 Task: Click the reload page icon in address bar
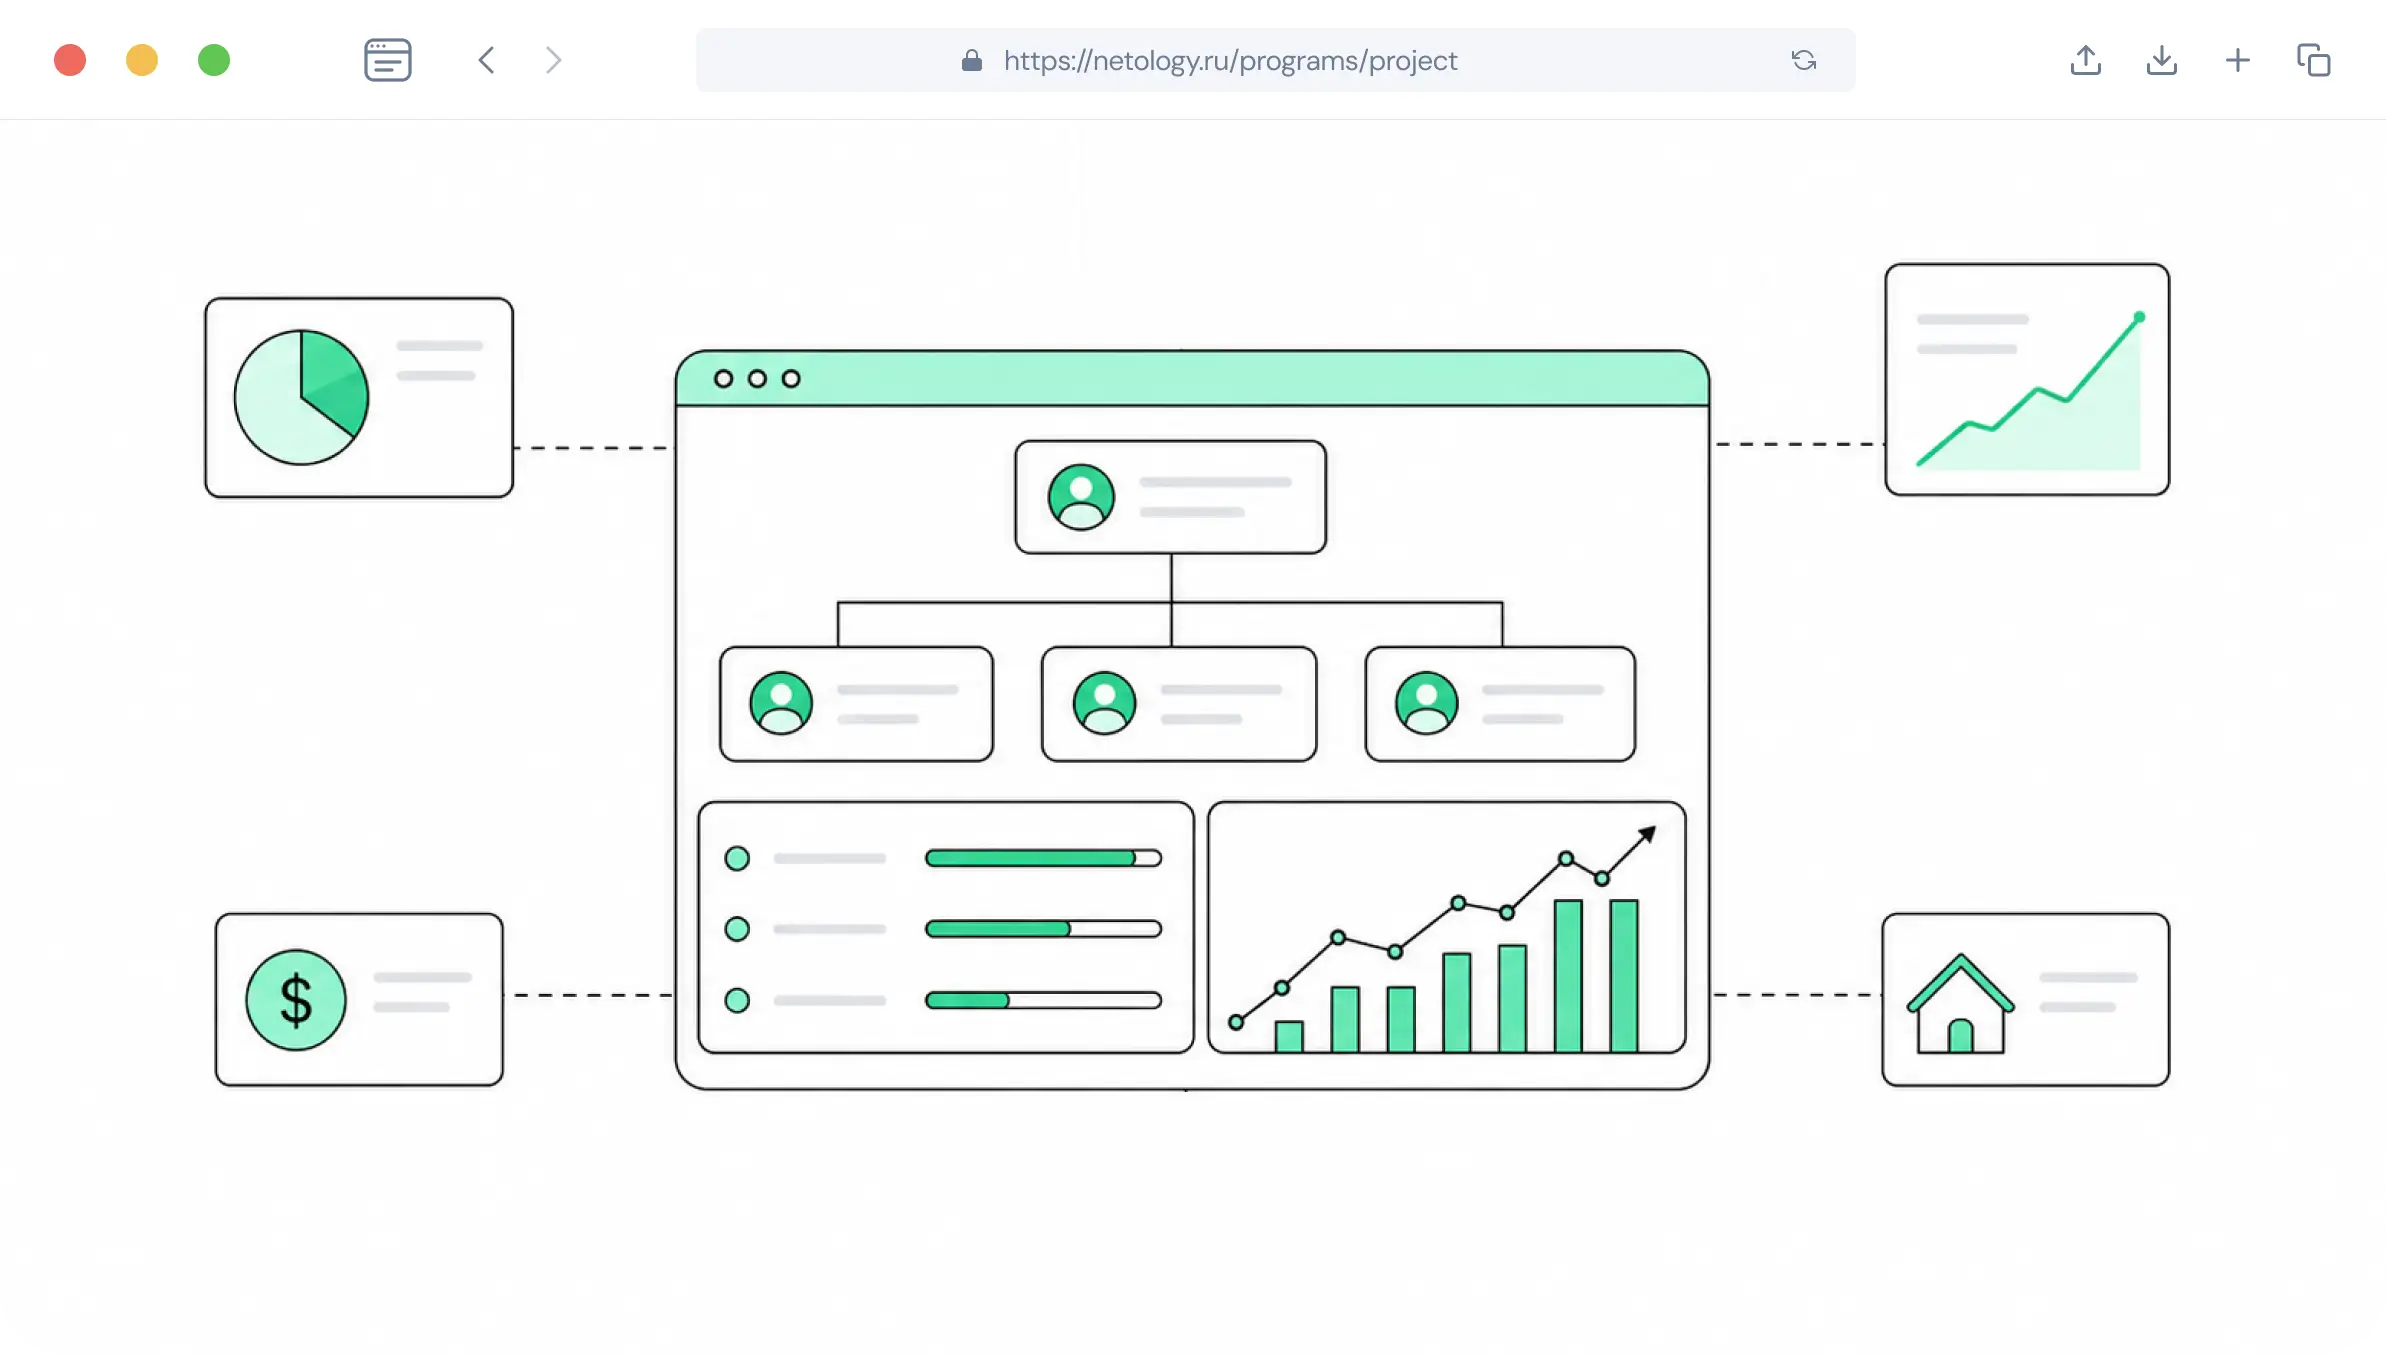[x=1804, y=60]
